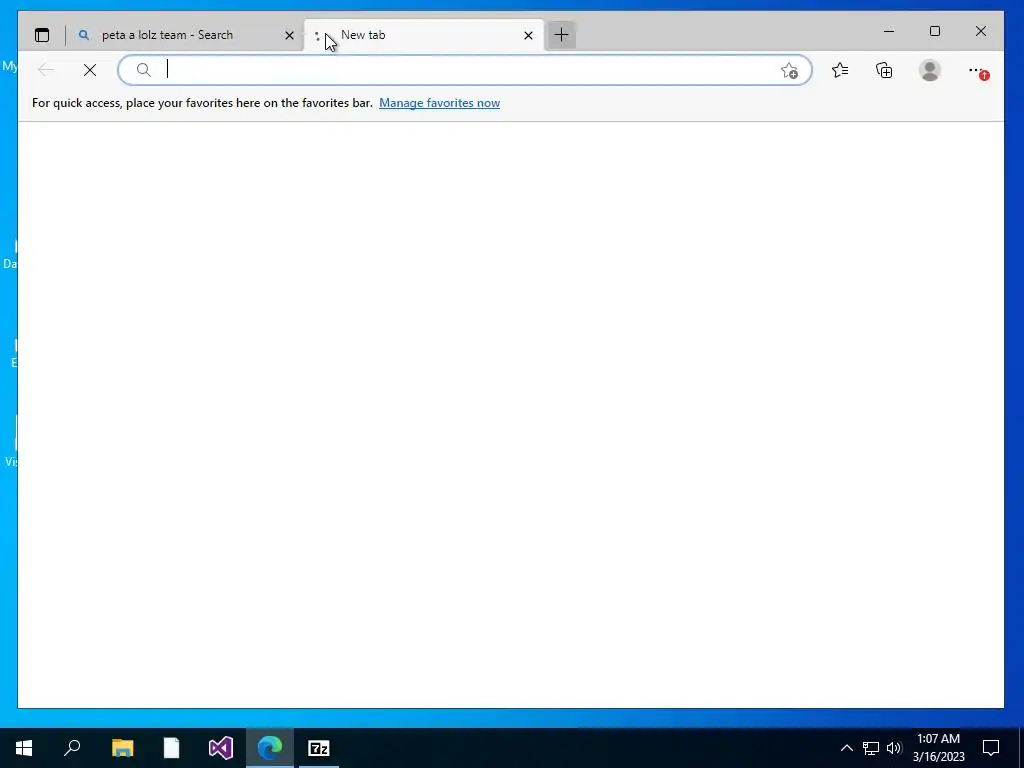Add this page to favorites star icon

click(x=790, y=71)
